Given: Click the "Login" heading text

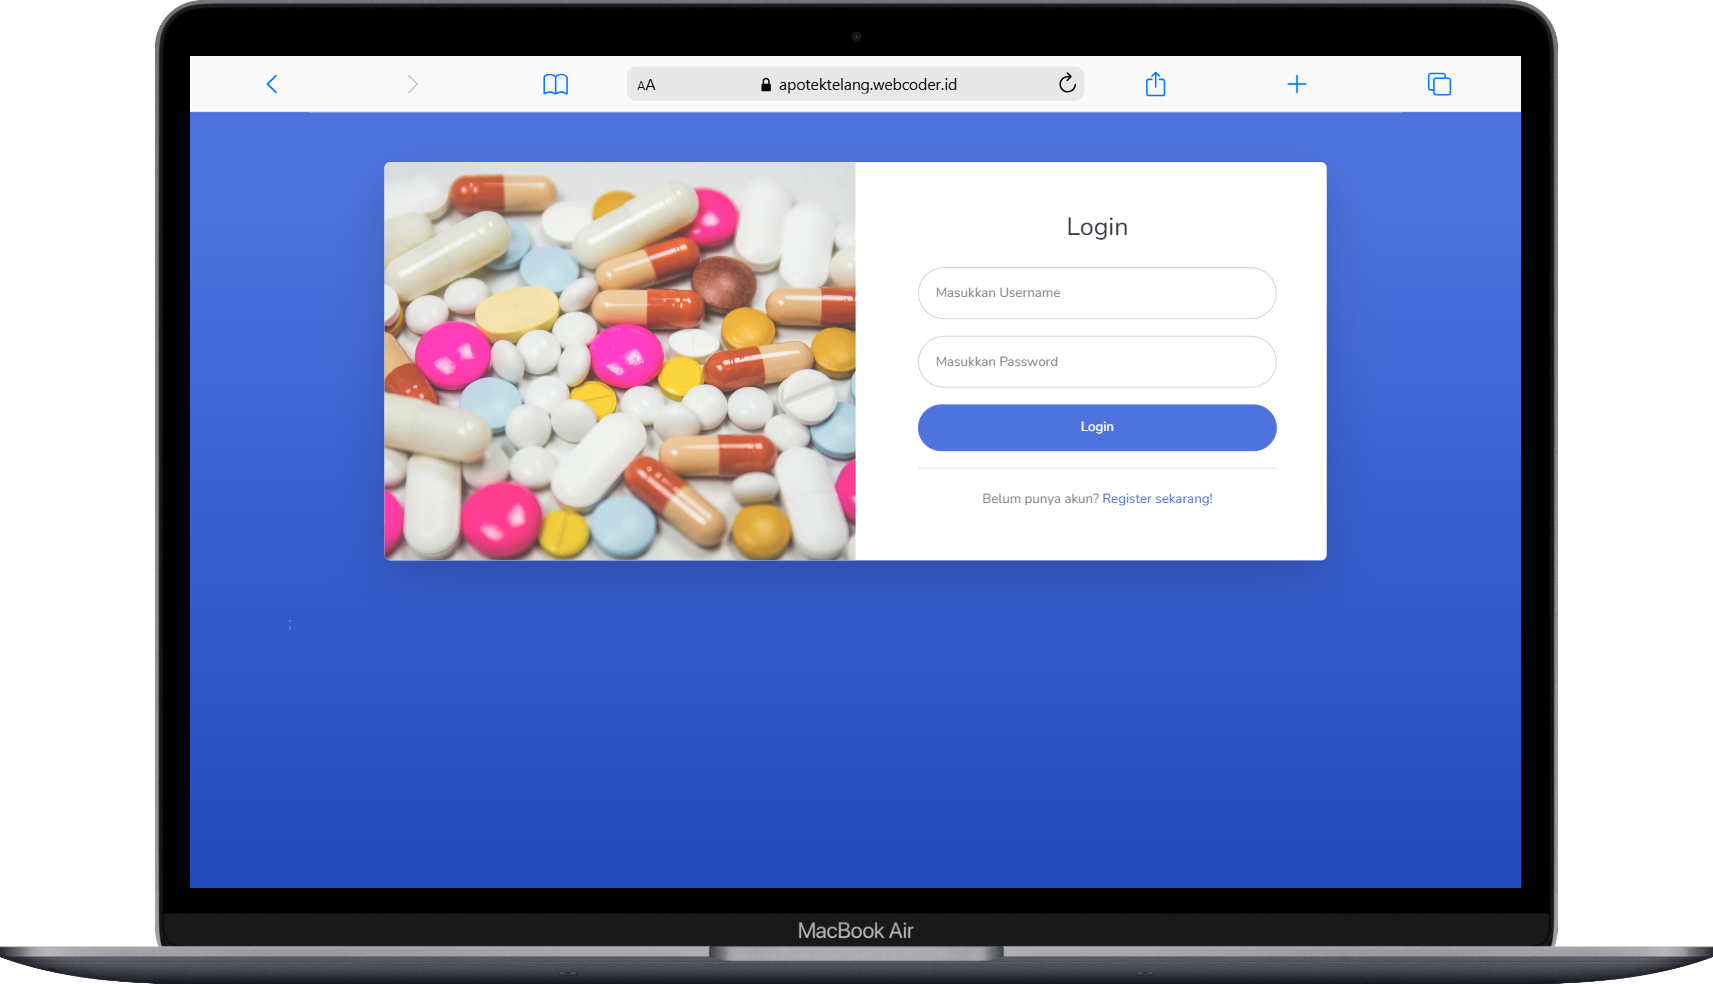Looking at the screenshot, I should click(1097, 227).
